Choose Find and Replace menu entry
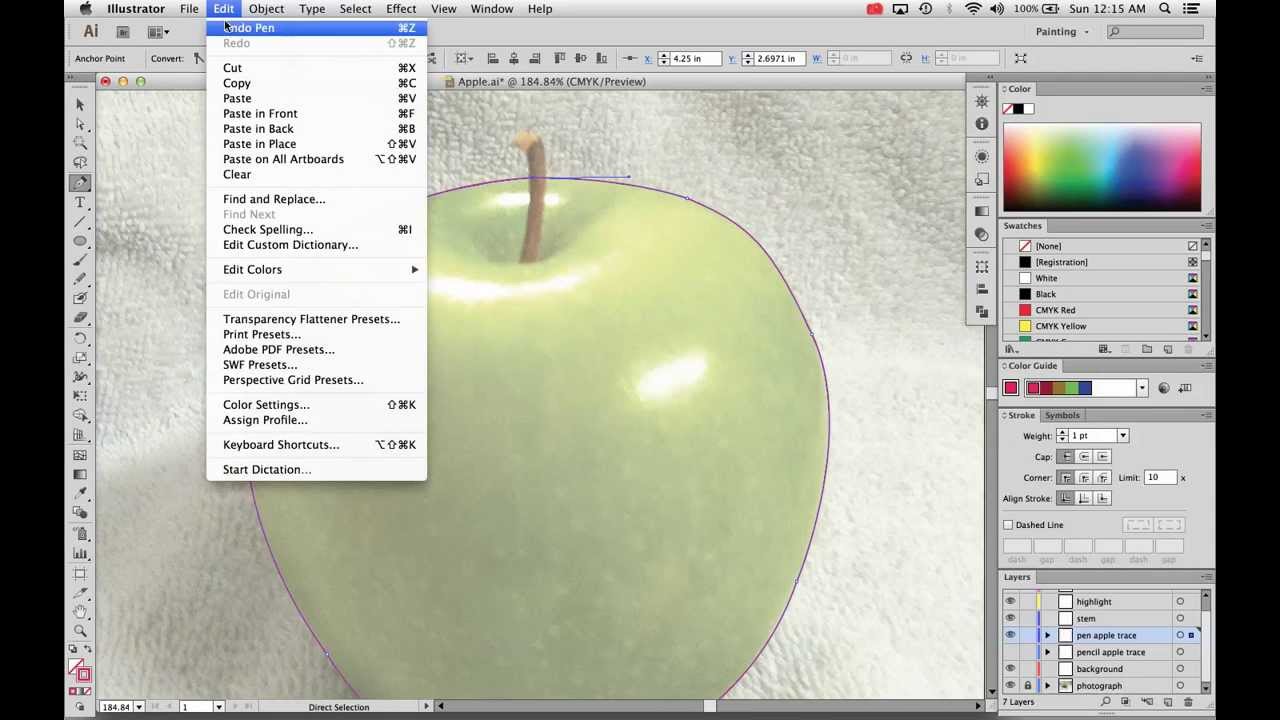Image resolution: width=1280 pixels, height=720 pixels. (316, 199)
